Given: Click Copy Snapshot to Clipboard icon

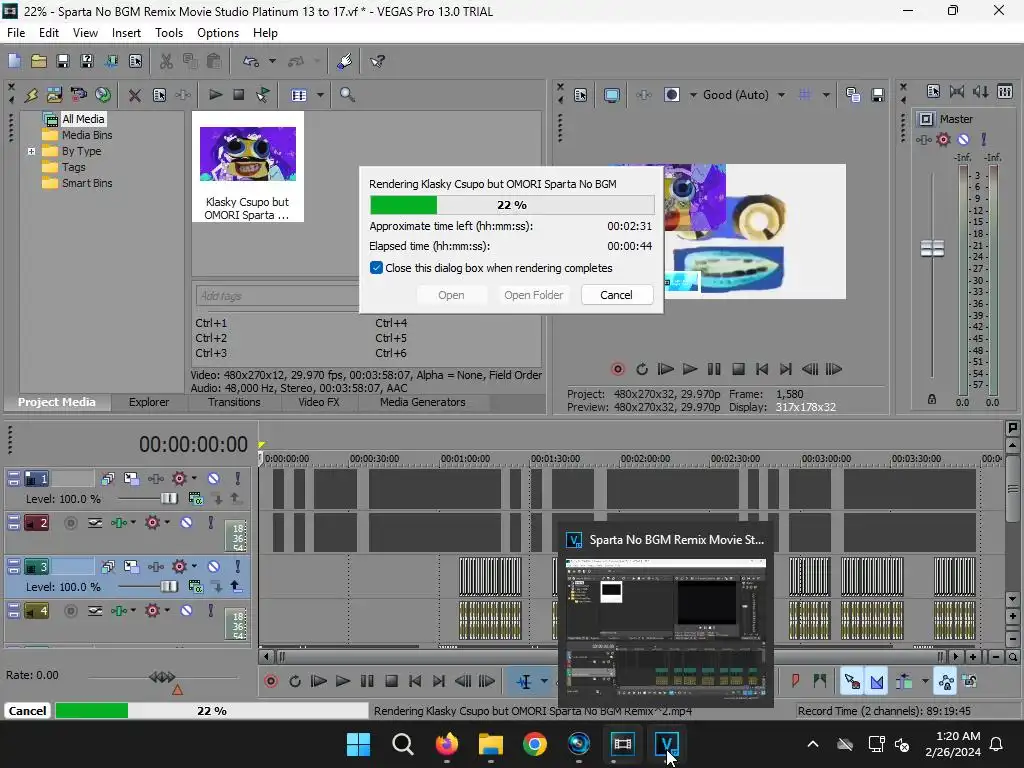Looking at the screenshot, I should [853, 95].
